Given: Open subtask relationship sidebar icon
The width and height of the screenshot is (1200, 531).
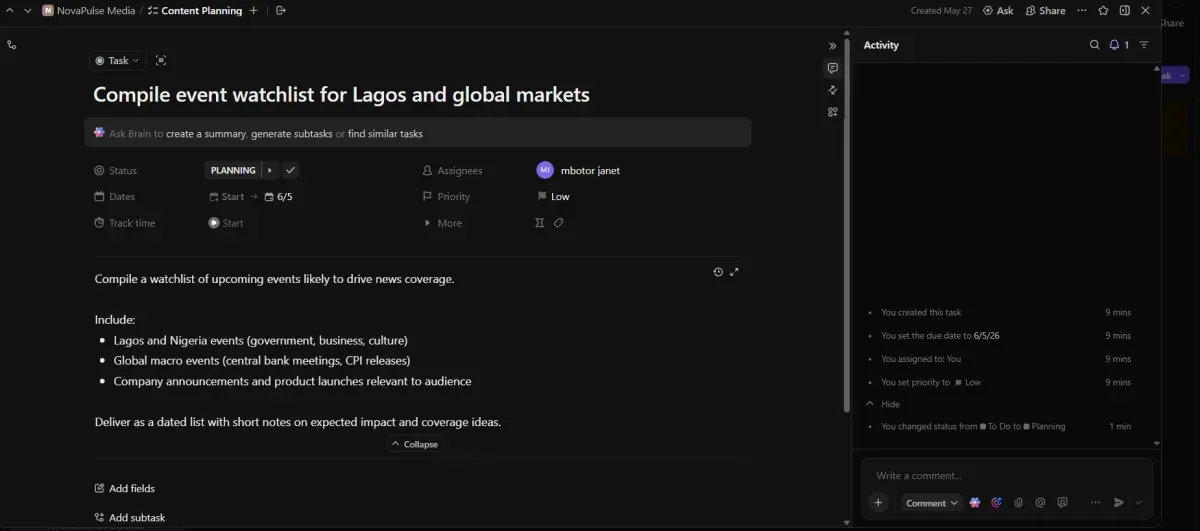Looking at the screenshot, I should [x=12, y=45].
